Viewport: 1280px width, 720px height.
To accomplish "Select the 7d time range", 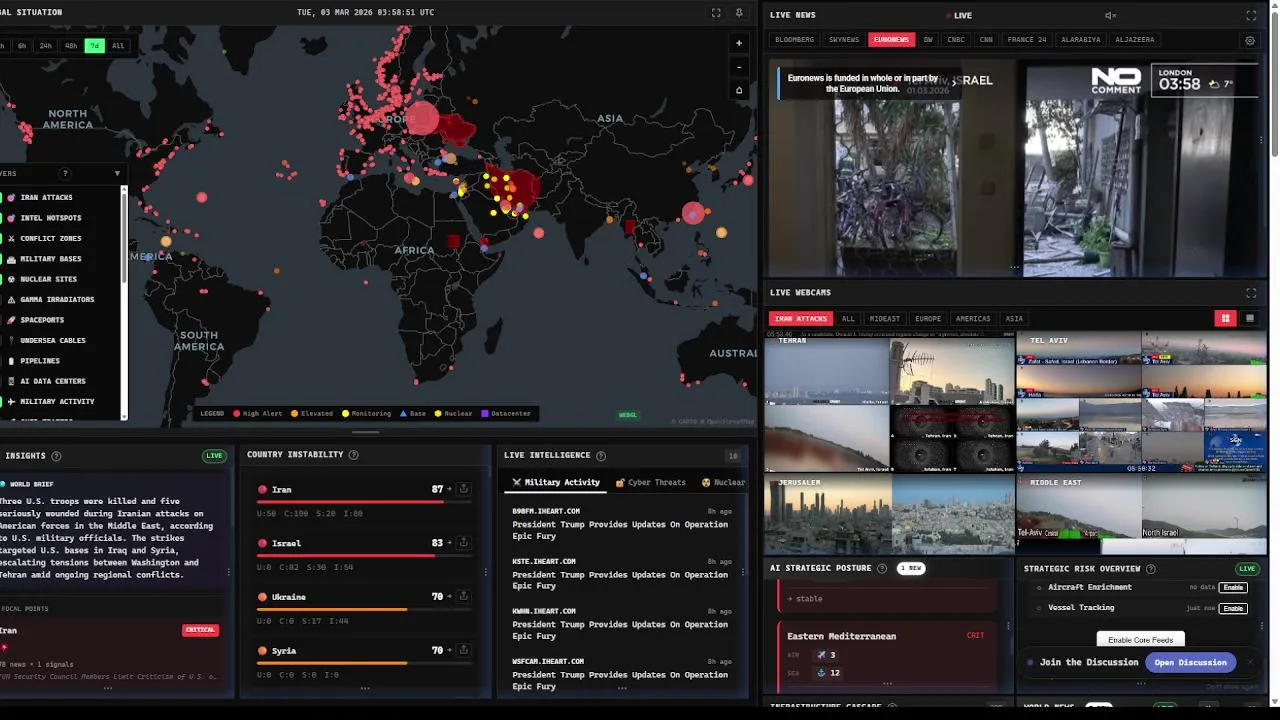I will click(94, 46).
